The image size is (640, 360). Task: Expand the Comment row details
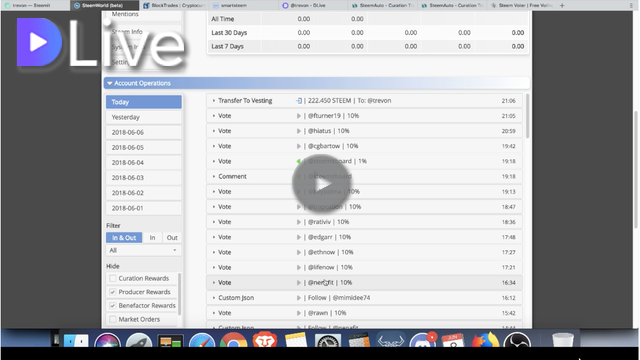click(x=214, y=177)
